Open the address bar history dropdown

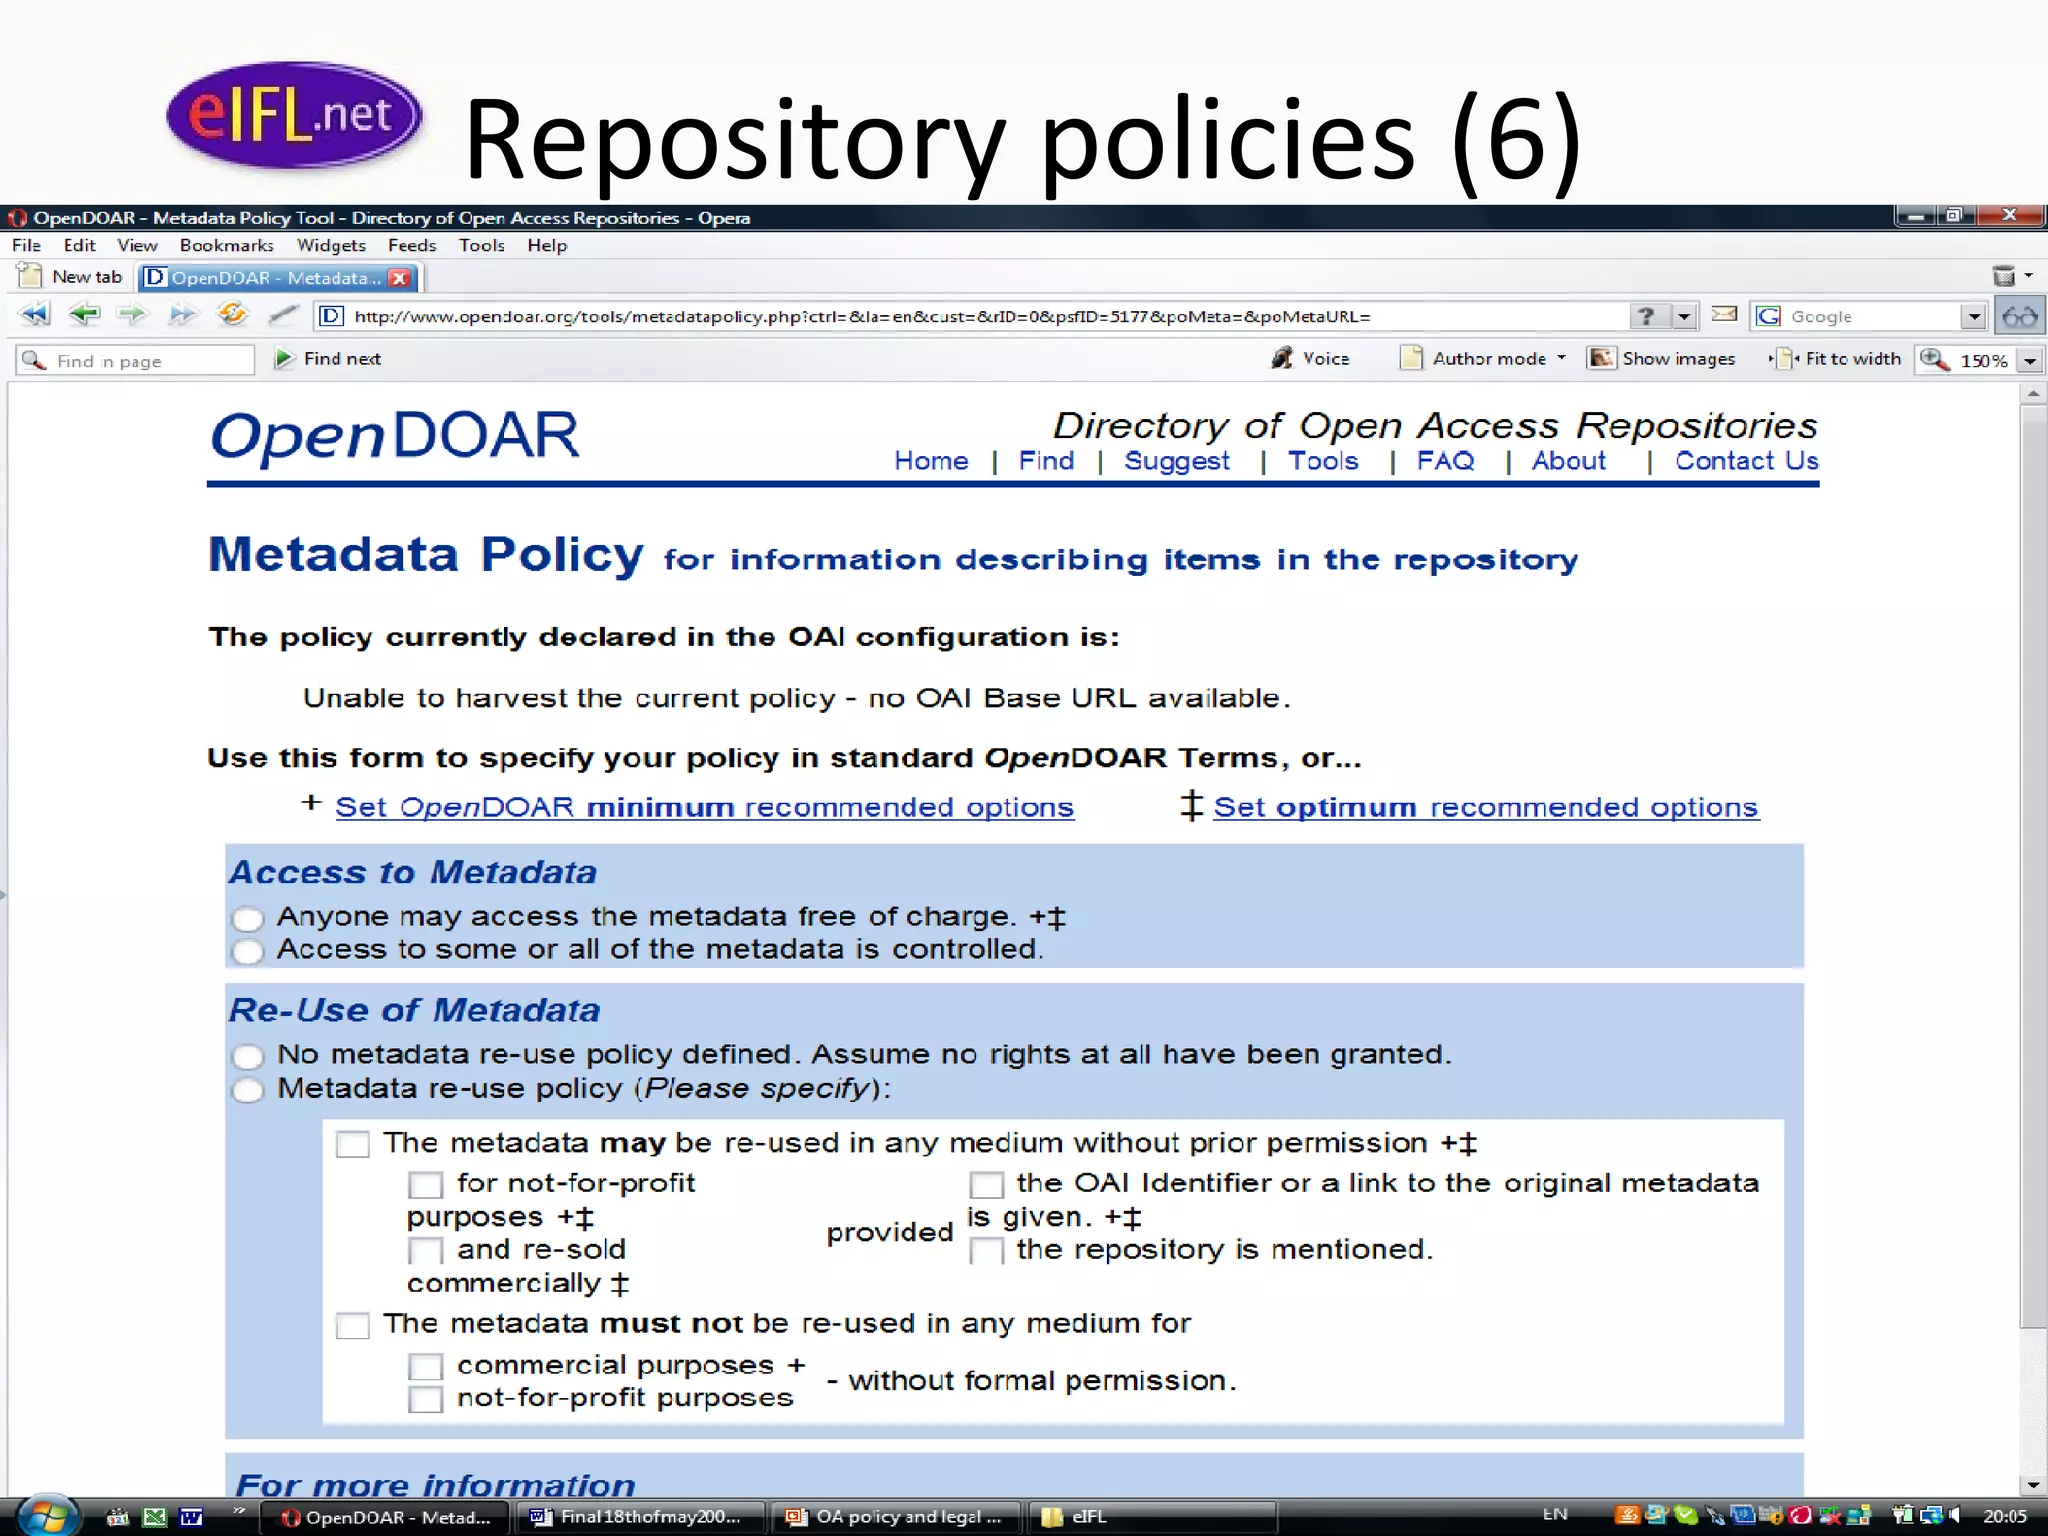click(1684, 317)
